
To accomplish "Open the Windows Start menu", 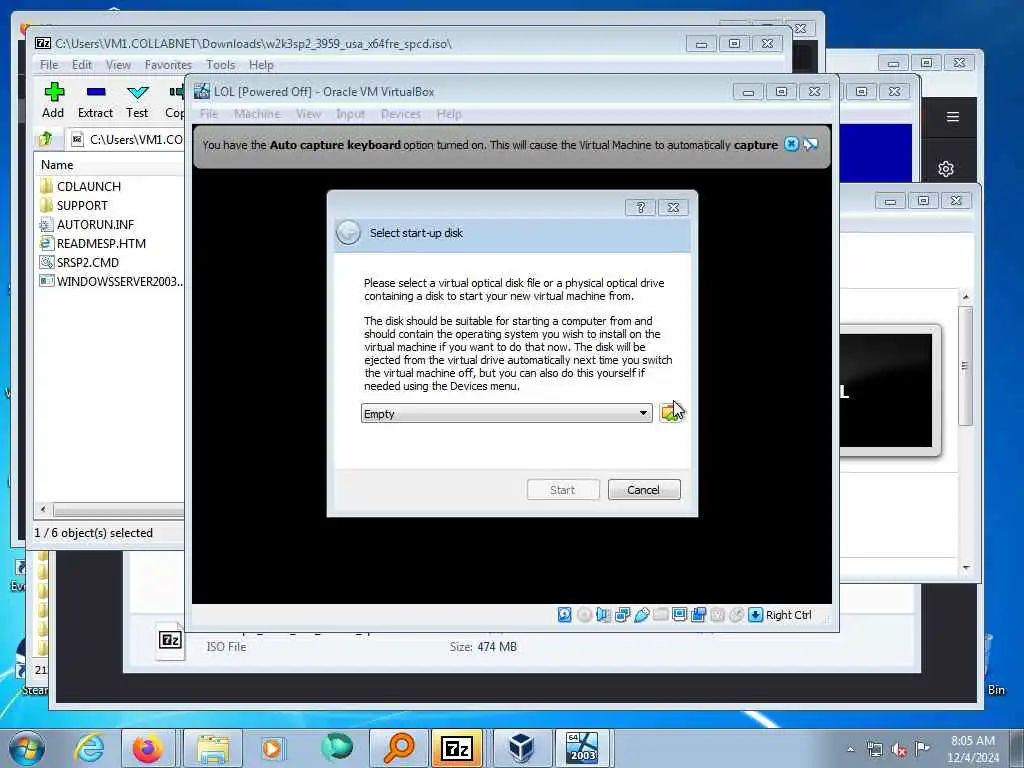I will [27, 748].
